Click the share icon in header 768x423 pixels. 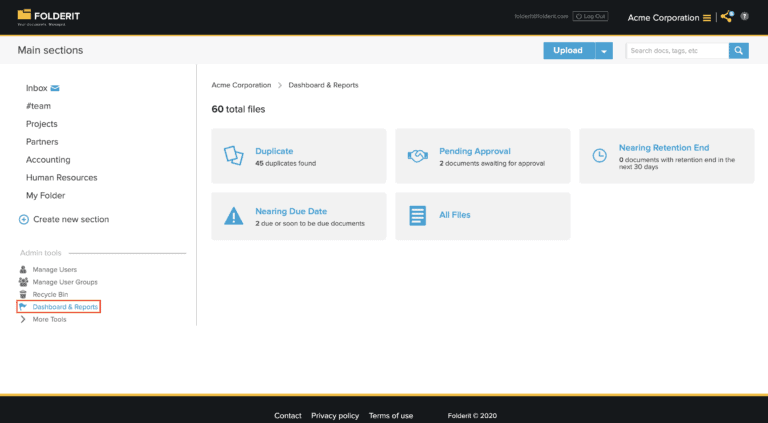(727, 17)
